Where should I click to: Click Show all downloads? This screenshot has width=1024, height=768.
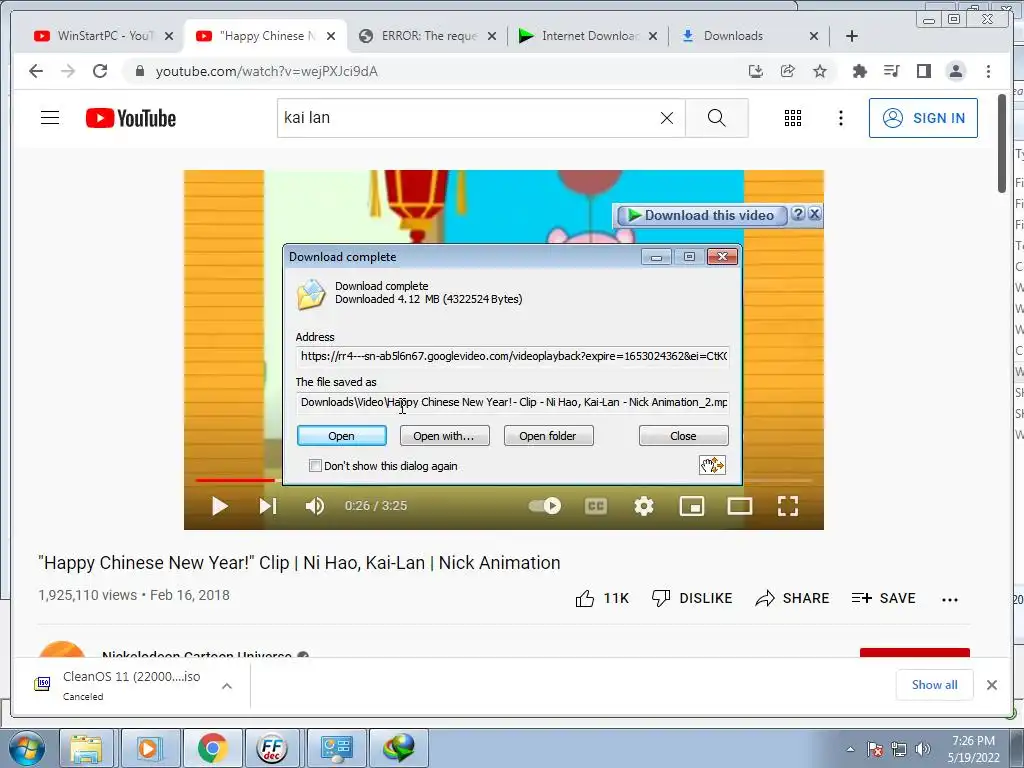[935, 684]
